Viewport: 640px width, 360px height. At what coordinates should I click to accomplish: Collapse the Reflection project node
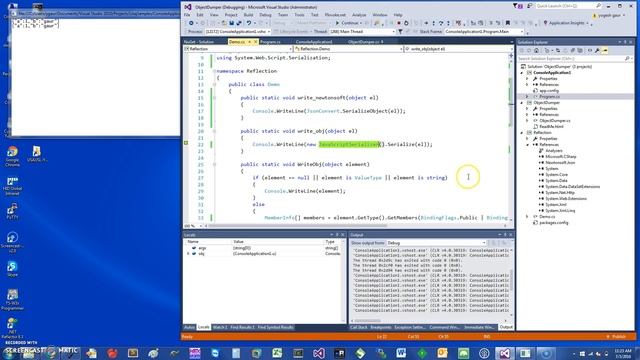(x=522, y=133)
